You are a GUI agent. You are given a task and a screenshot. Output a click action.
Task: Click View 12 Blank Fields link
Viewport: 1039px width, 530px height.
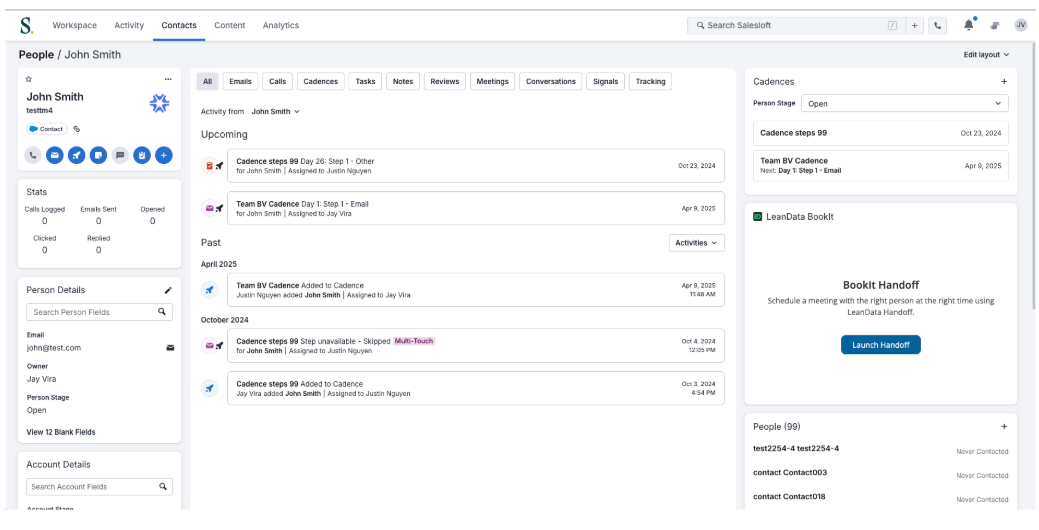[61, 432]
